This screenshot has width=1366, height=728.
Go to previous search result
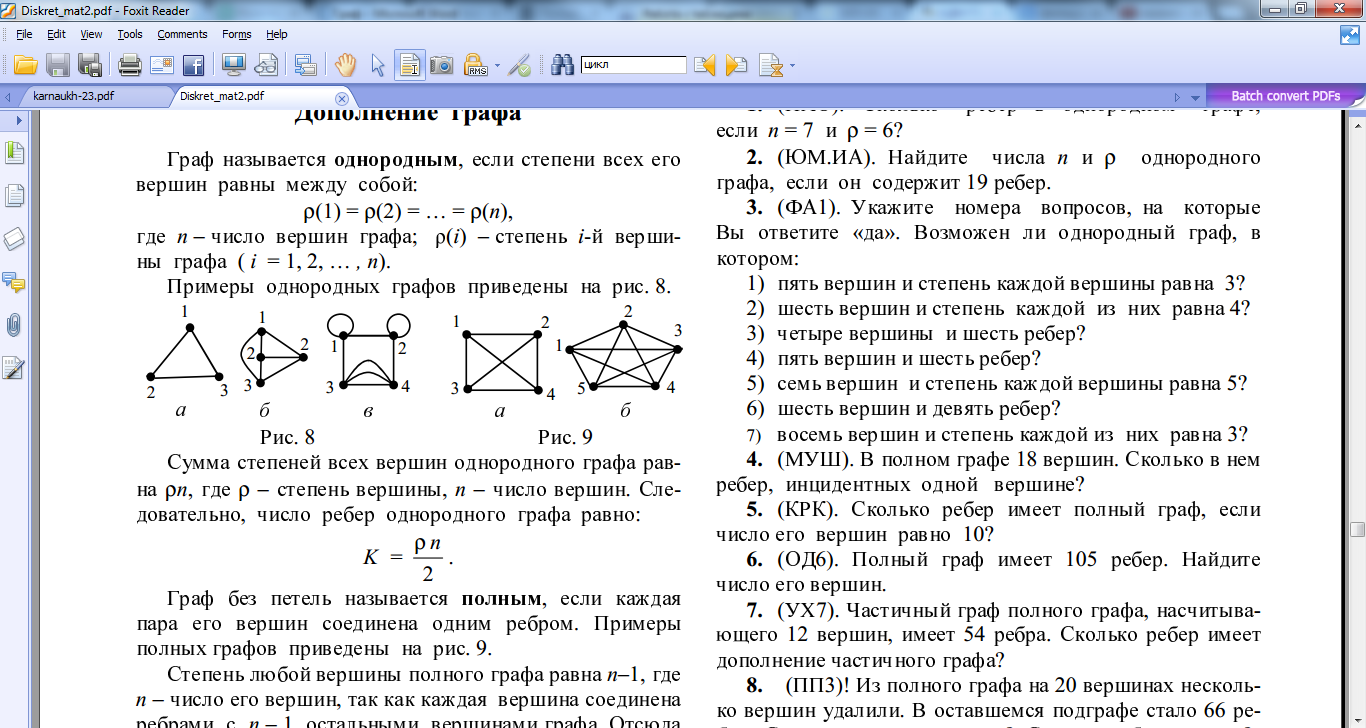click(x=705, y=65)
